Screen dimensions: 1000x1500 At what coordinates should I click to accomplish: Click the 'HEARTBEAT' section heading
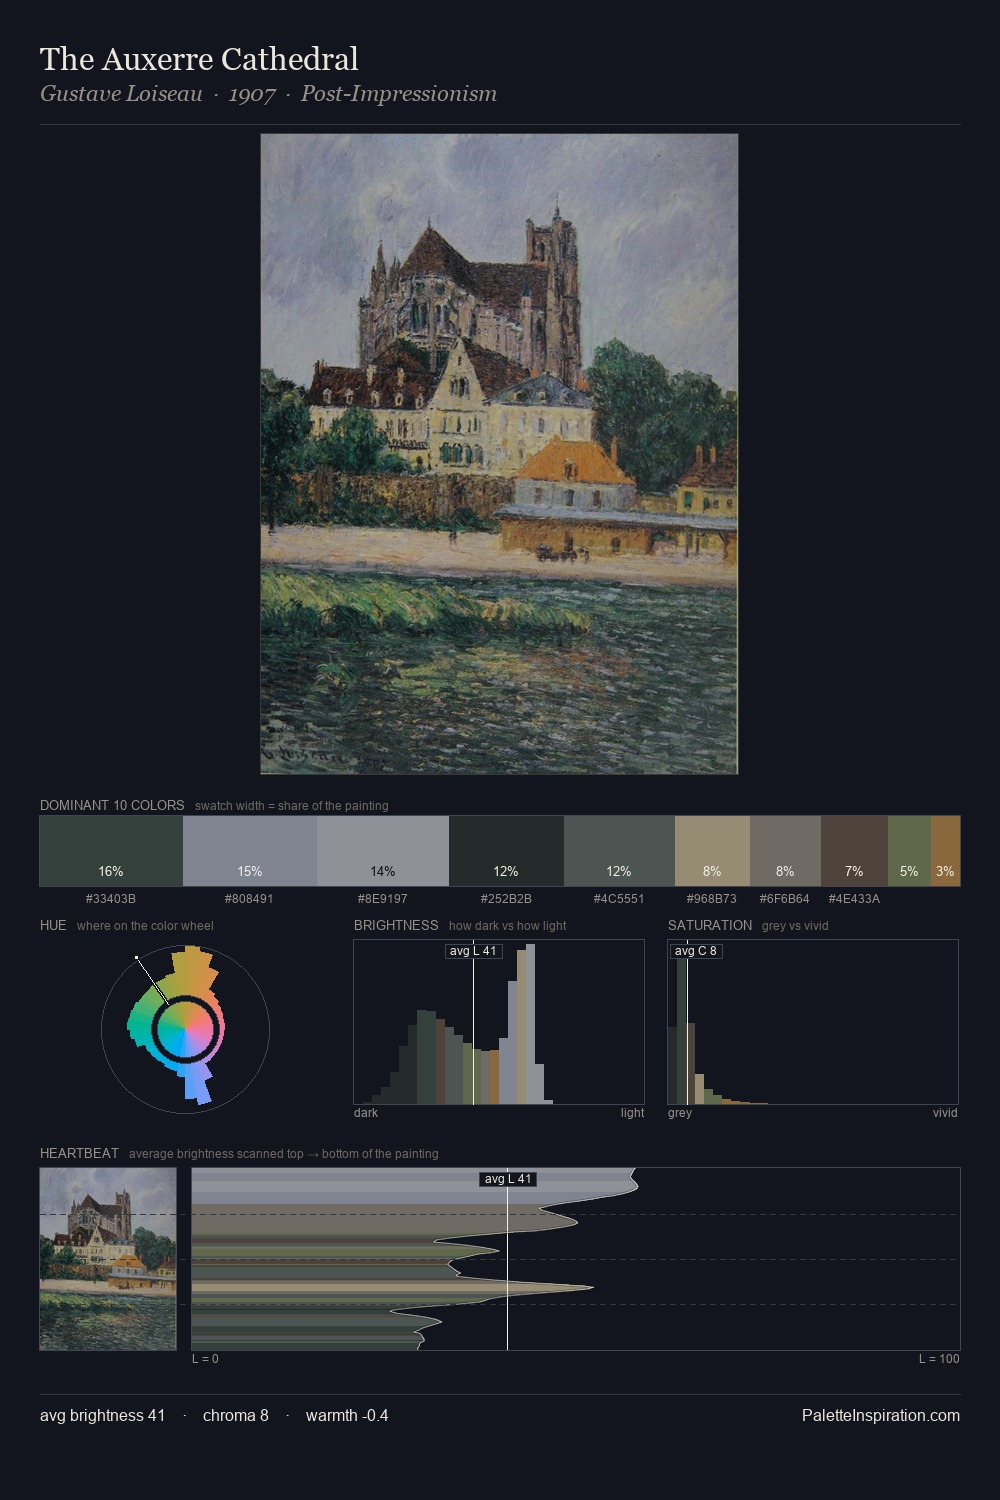(x=79, y=1153)
